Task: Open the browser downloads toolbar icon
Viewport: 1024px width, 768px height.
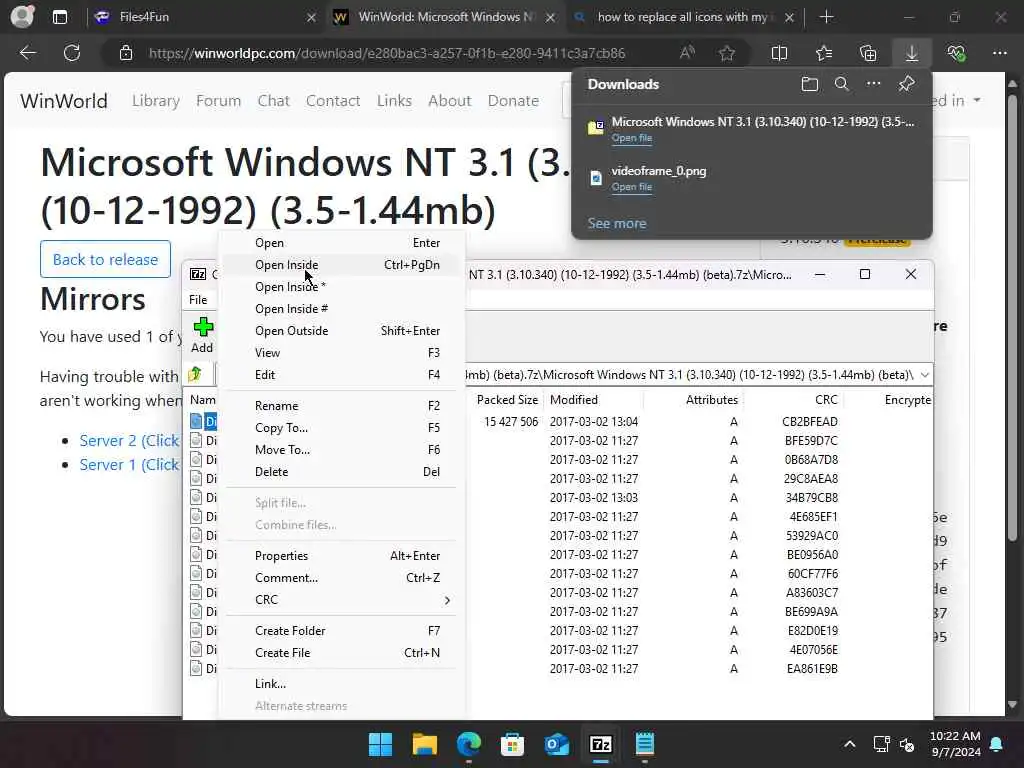Action: coord(912,53)
